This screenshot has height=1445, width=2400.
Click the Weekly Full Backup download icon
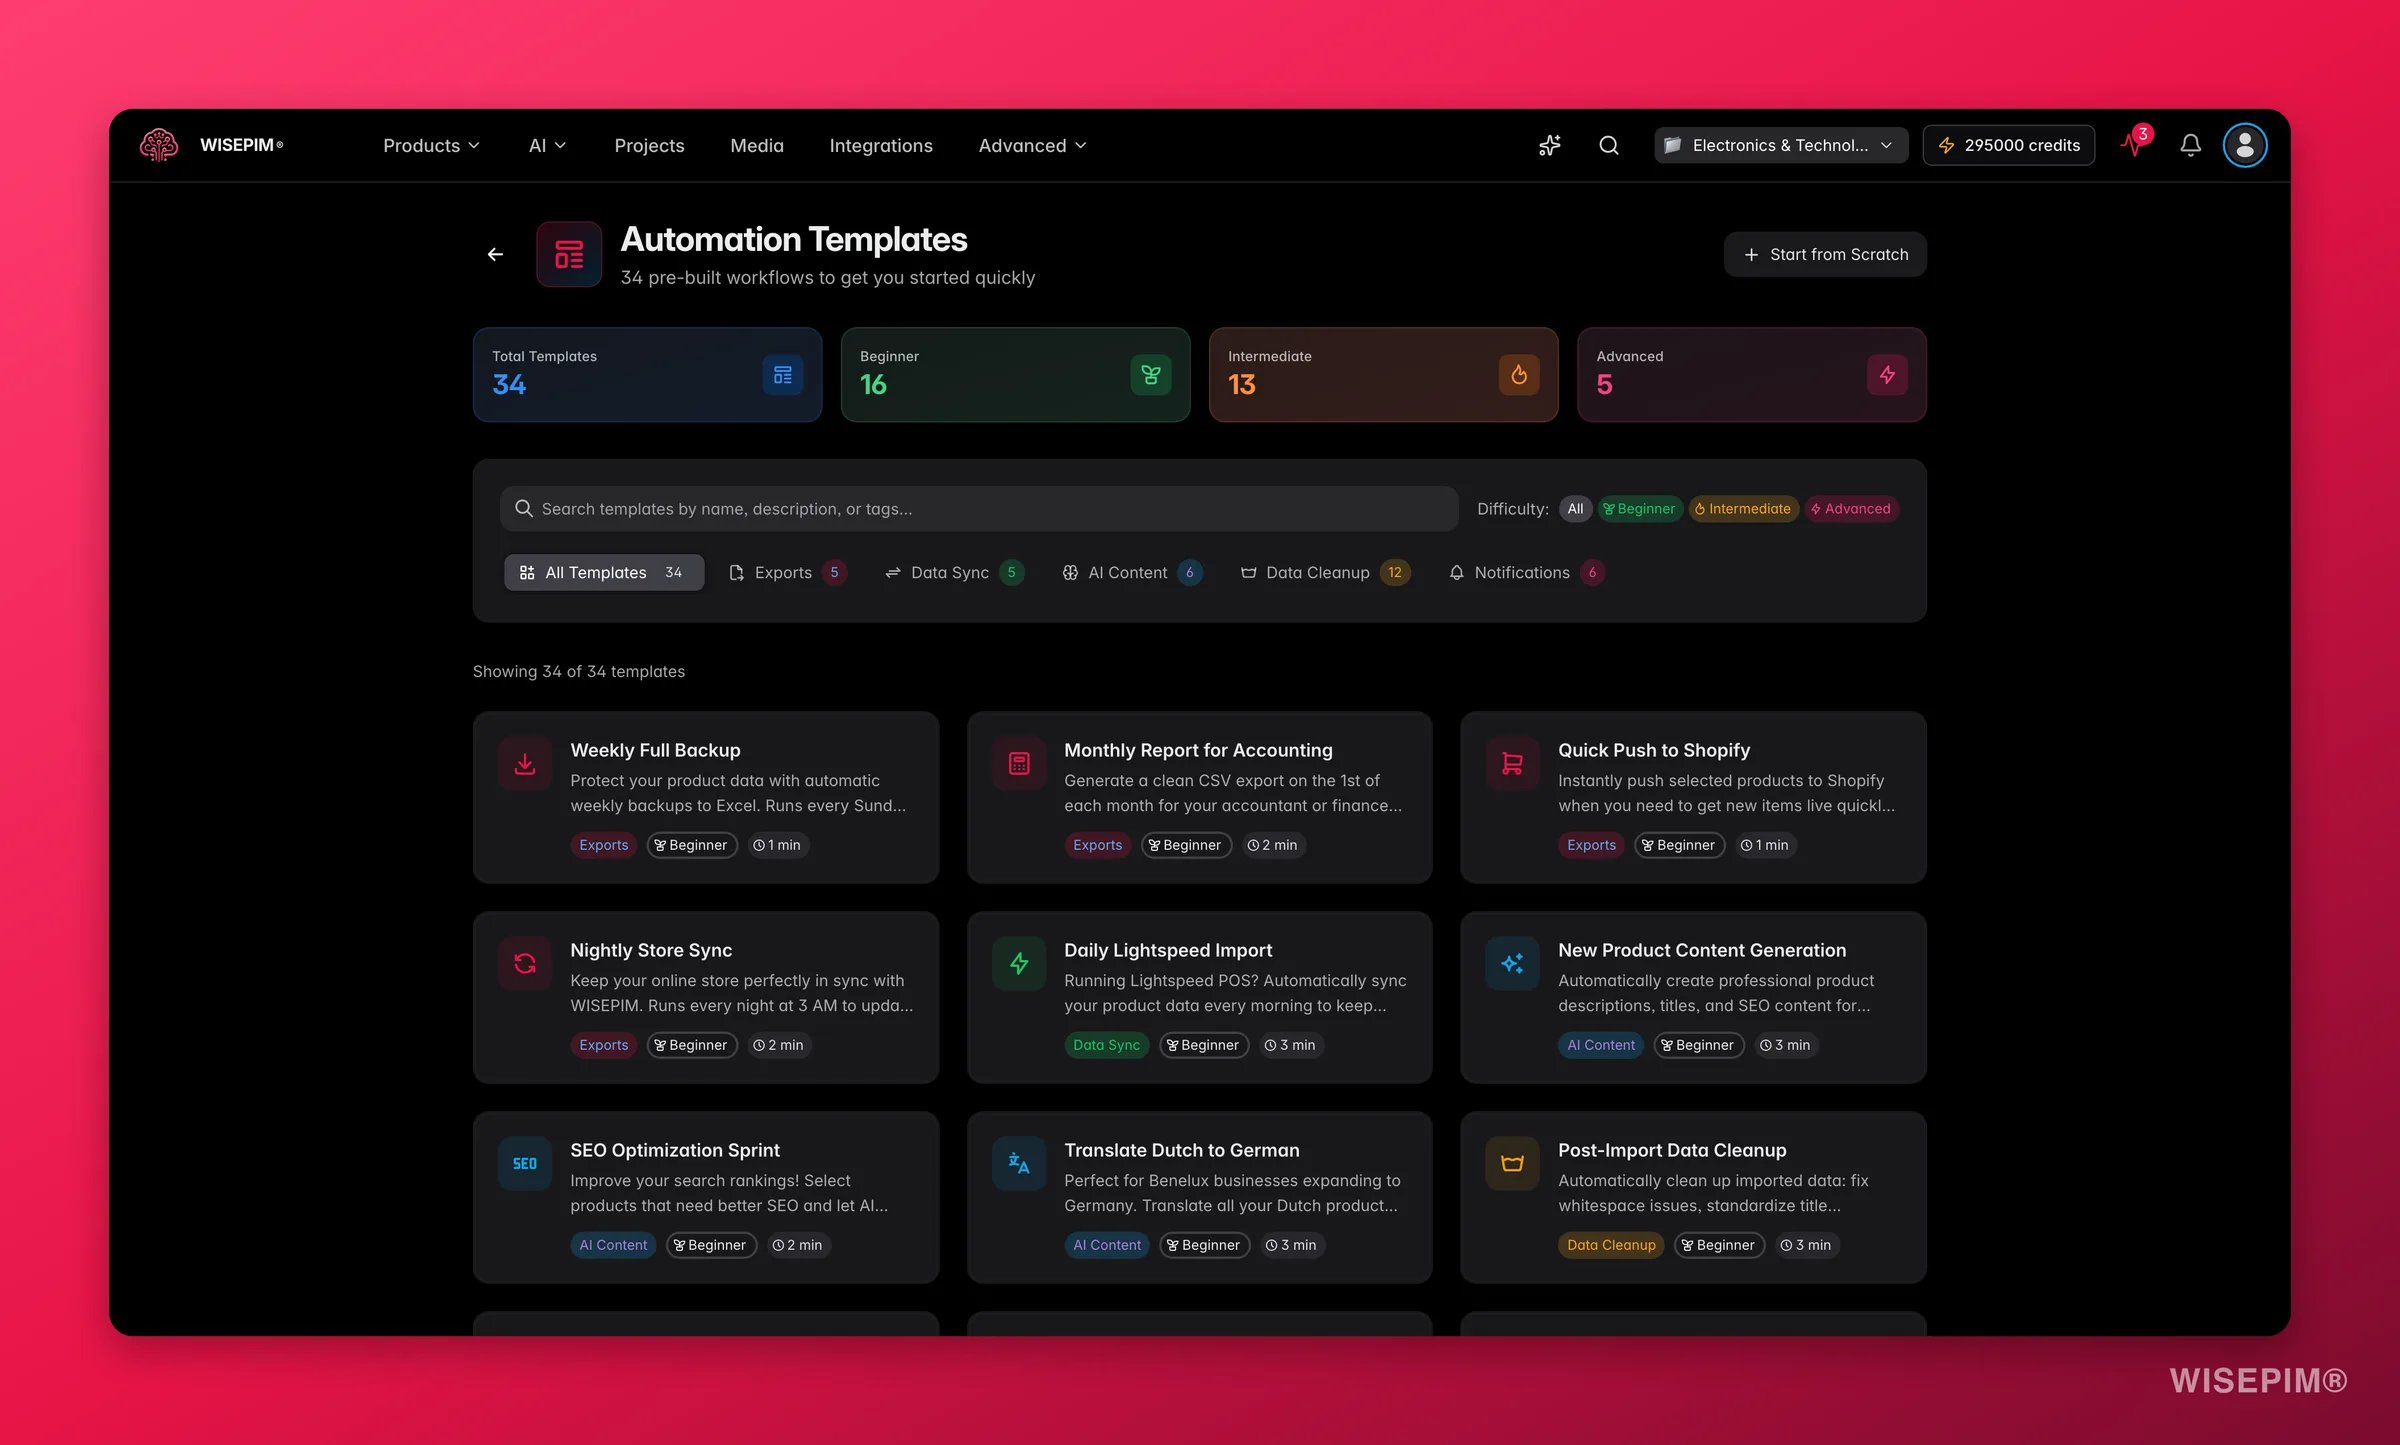pos(525,764)
